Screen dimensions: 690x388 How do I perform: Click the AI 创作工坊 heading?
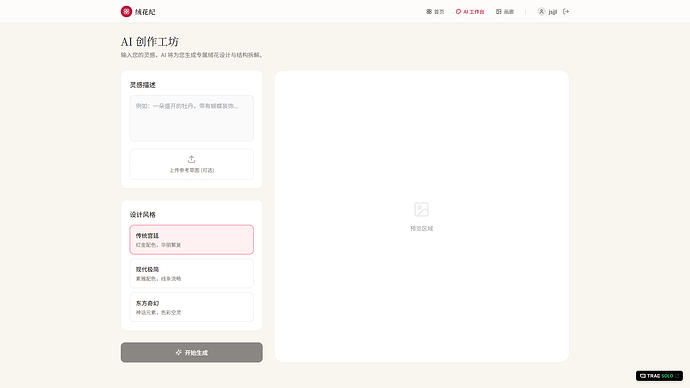[150, 42]
